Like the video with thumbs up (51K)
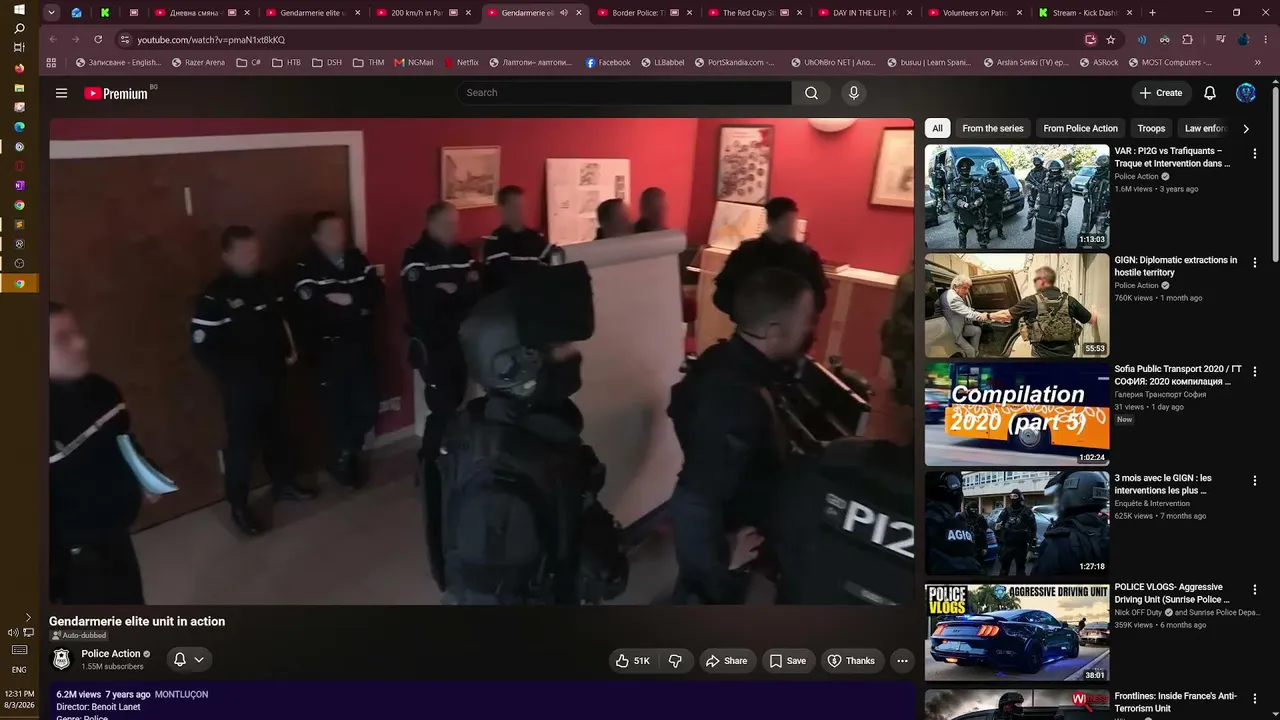1280x720 pixels. [x=633, y=661]
